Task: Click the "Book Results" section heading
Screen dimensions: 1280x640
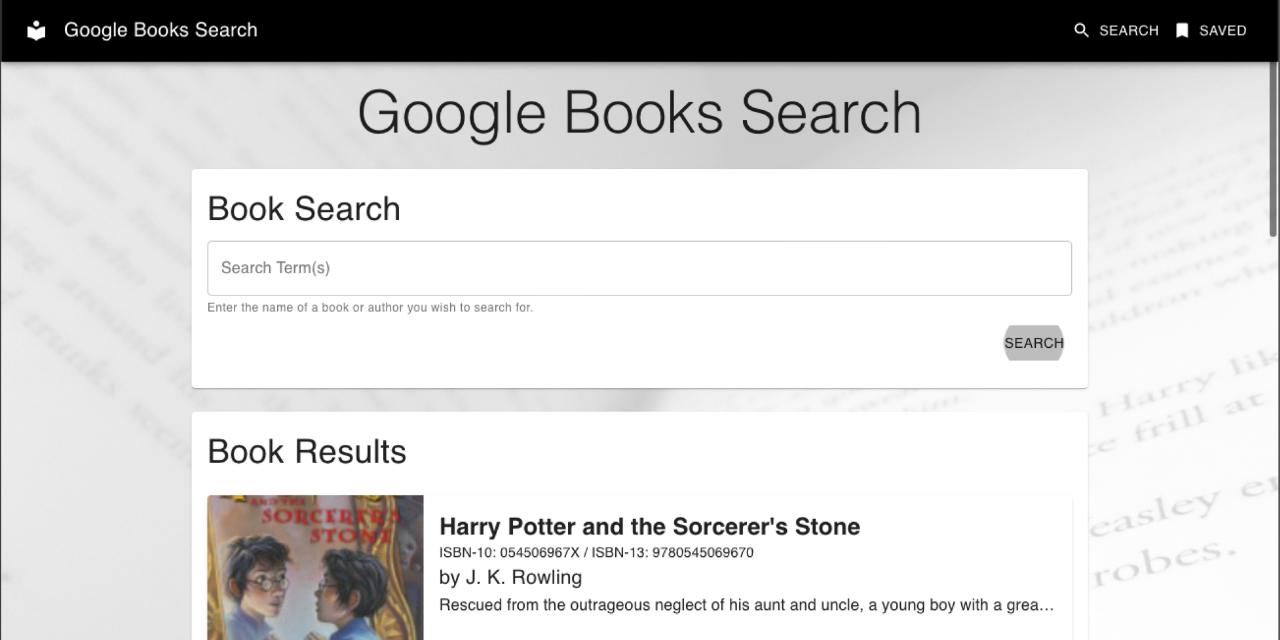Action: pos(307,452)
